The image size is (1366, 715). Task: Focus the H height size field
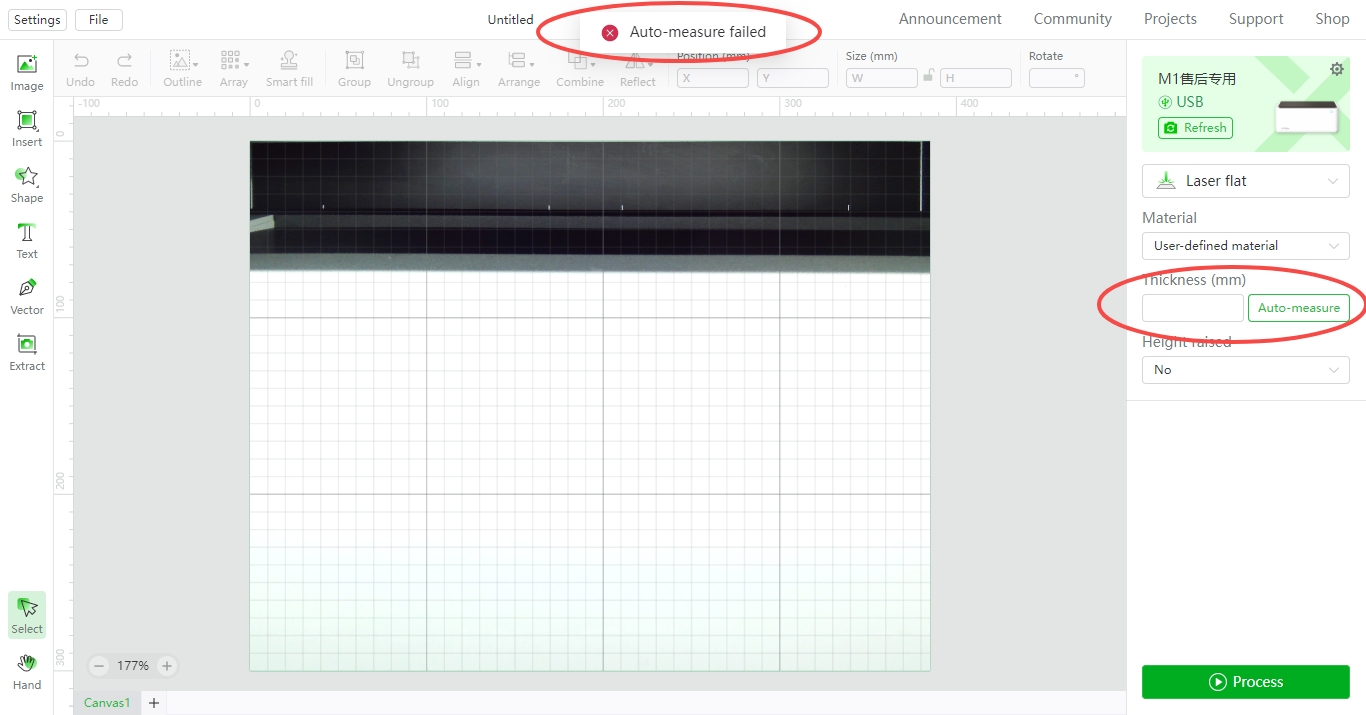976,78
